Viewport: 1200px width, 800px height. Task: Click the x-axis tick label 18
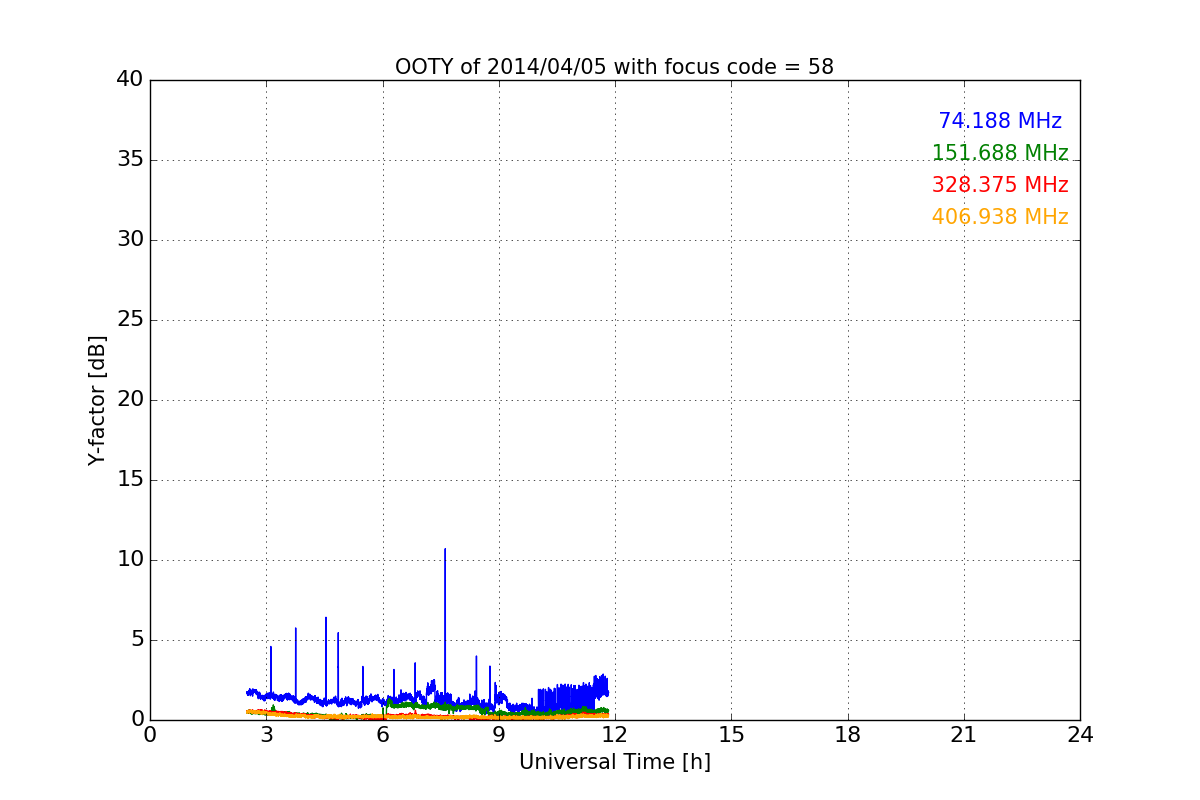[x=848, y=735]
